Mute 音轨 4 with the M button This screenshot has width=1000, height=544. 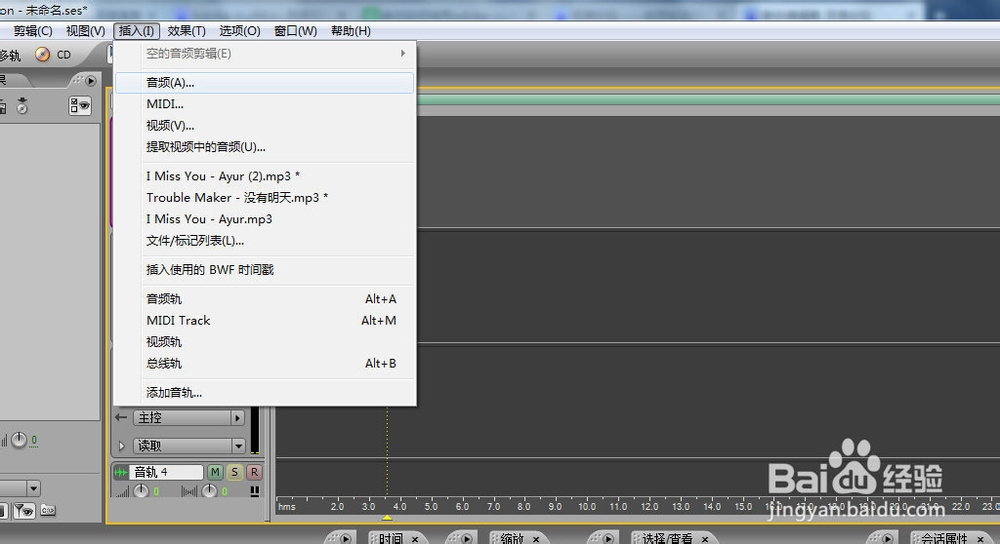coord(216,473)
